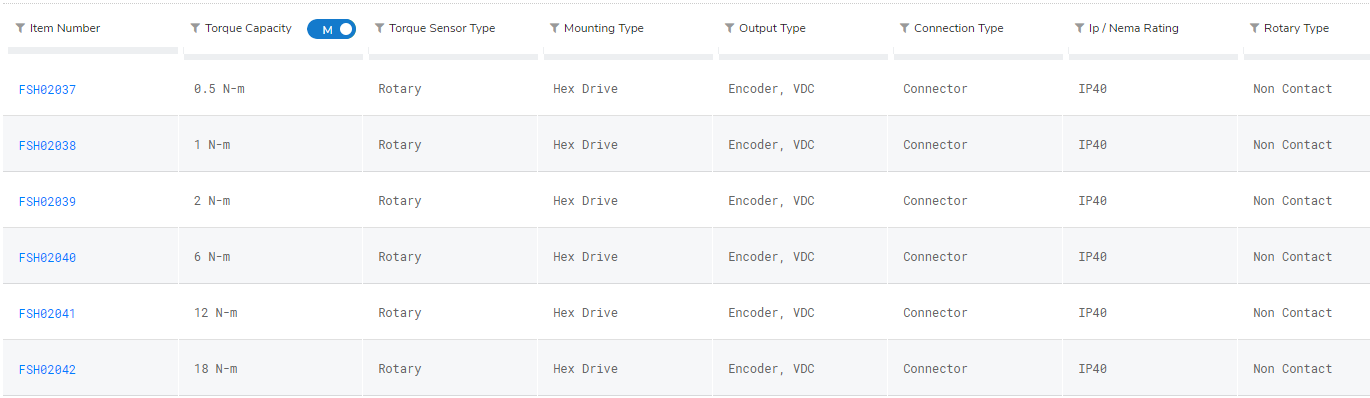
Task: Open item FSH02041 link
Action: [x=47, y=314]
